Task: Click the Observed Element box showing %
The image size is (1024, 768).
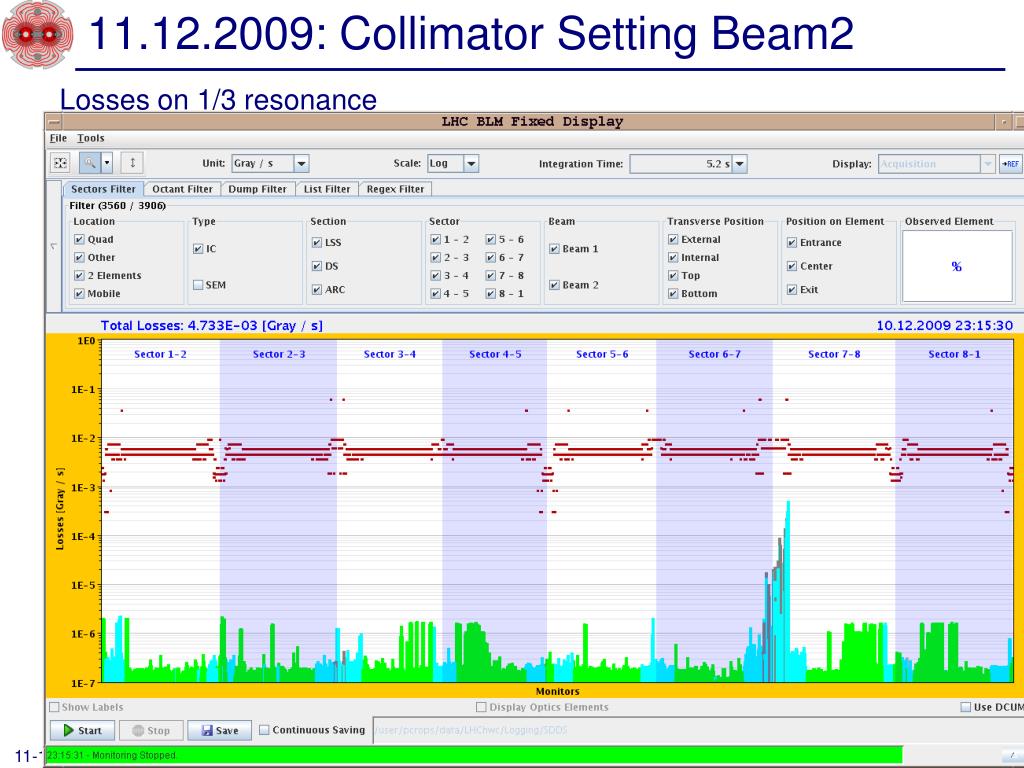Action: pyautogui.click(x=957, y=266)
